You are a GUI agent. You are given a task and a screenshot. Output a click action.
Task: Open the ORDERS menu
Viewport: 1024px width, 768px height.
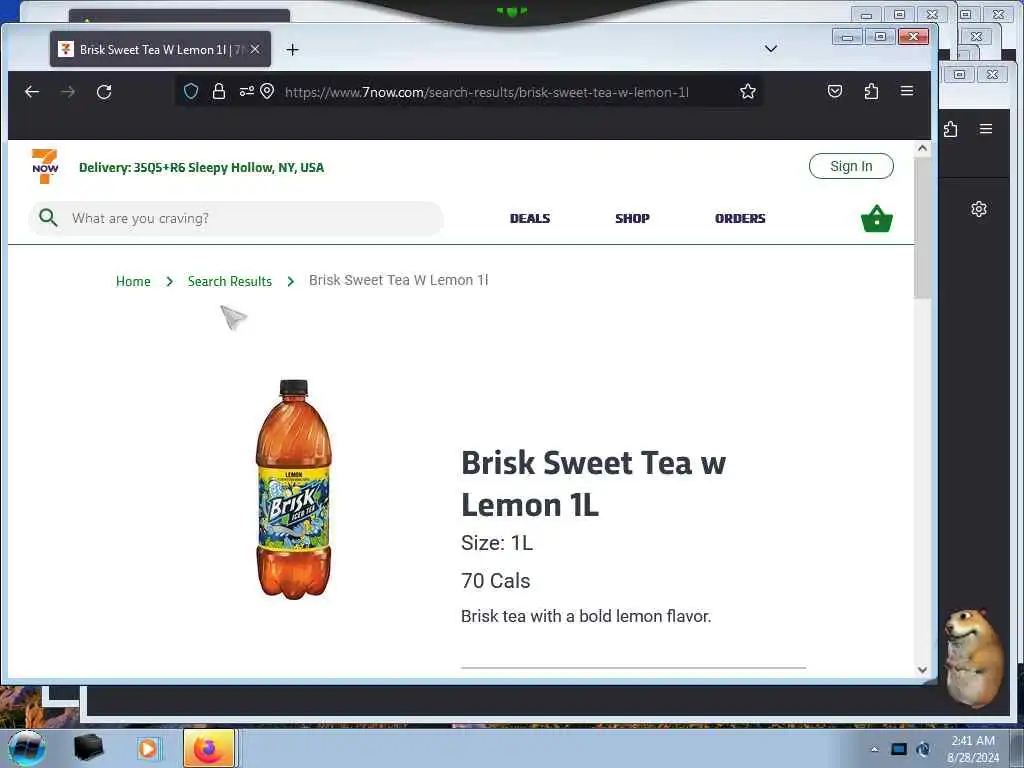pyautogui.click(x=740, y=218)
